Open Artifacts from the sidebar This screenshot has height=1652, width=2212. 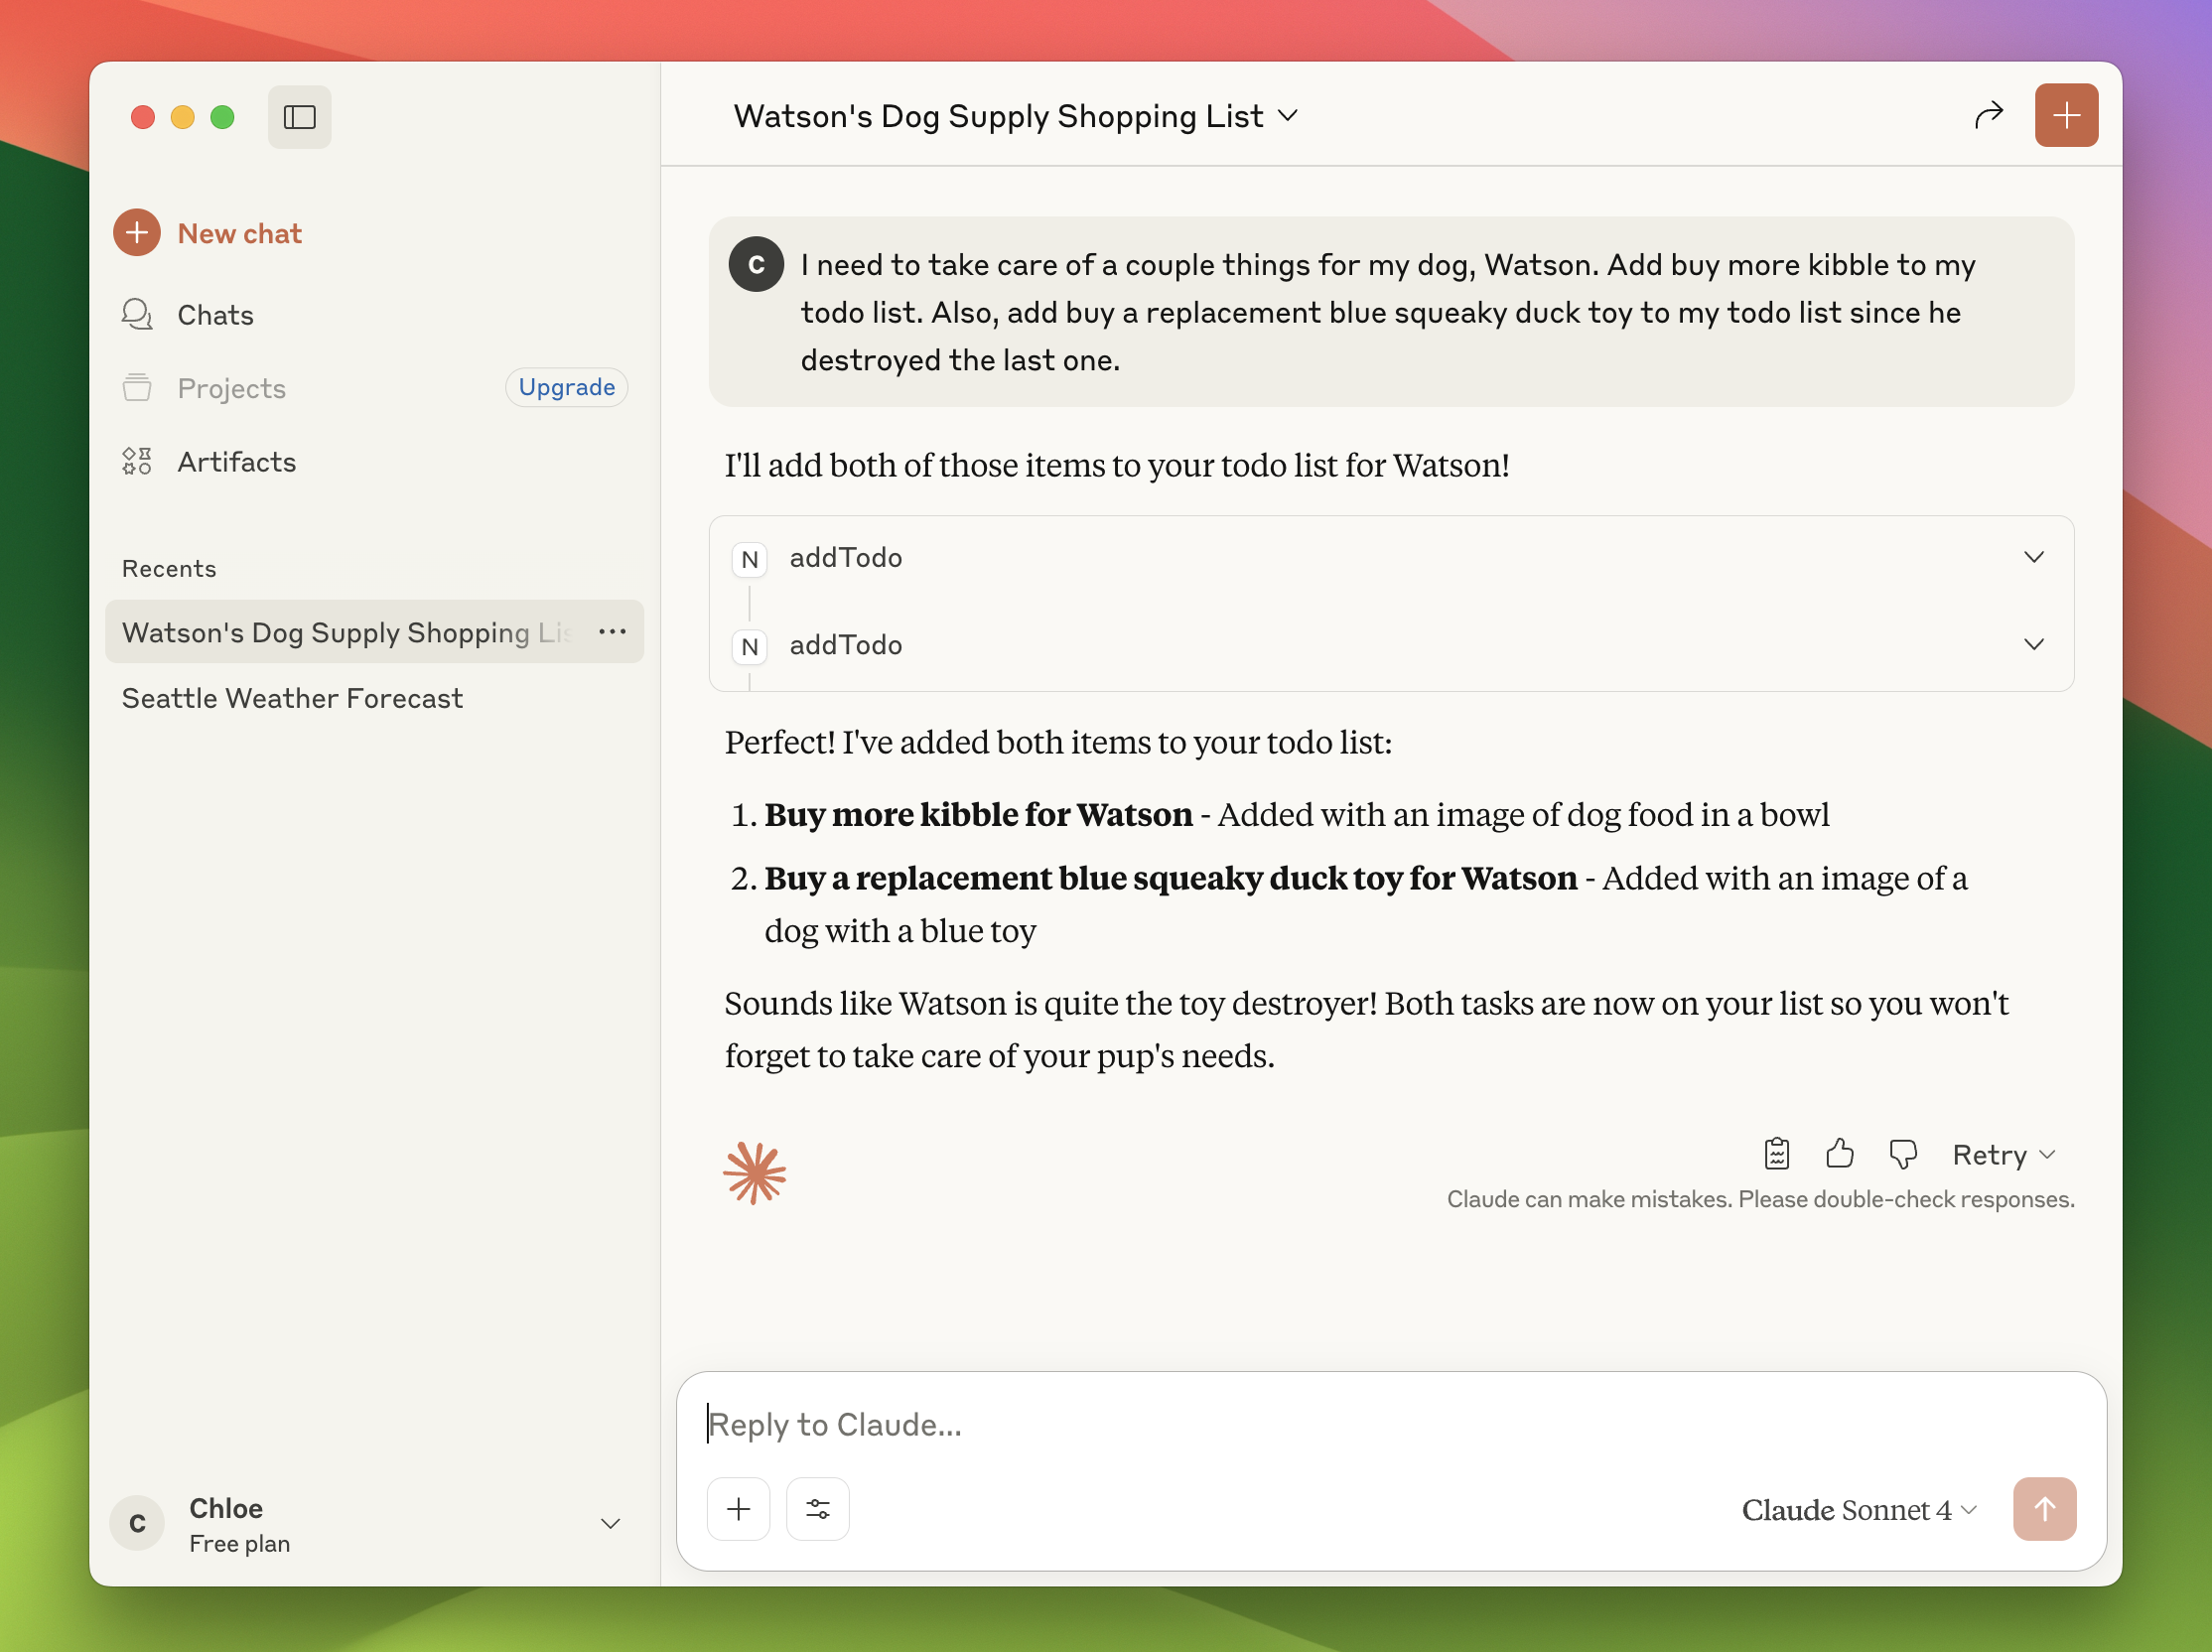coord(137,461)
